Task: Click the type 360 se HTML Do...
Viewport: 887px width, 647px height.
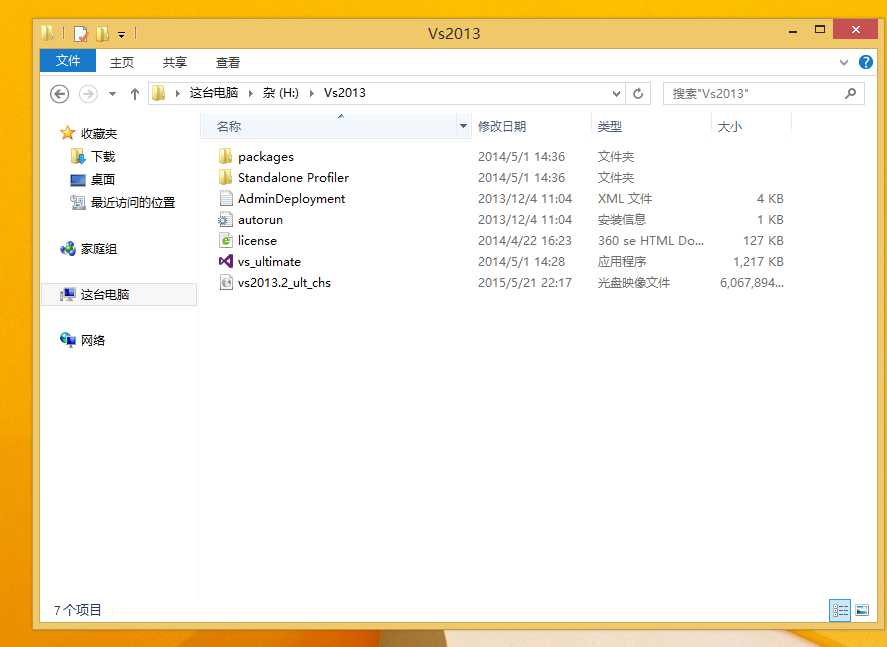Action: [x=651, y=240]
